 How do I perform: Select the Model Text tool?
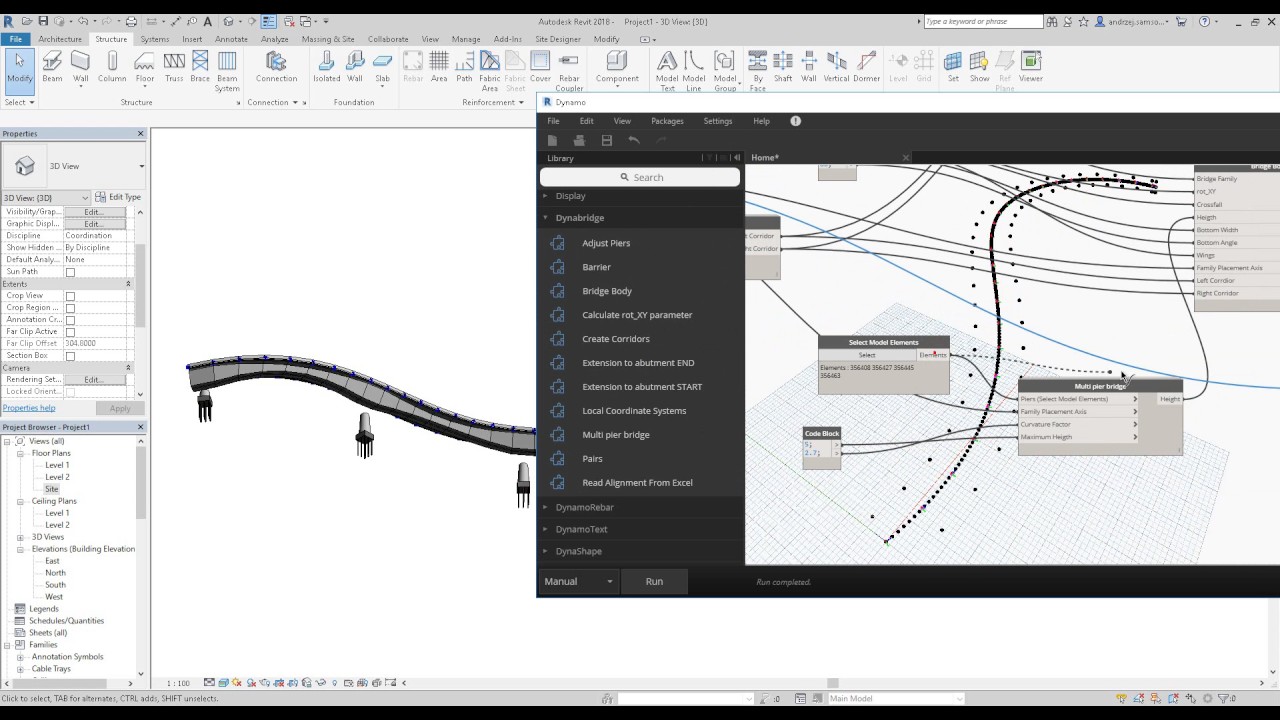pos(667,71)
